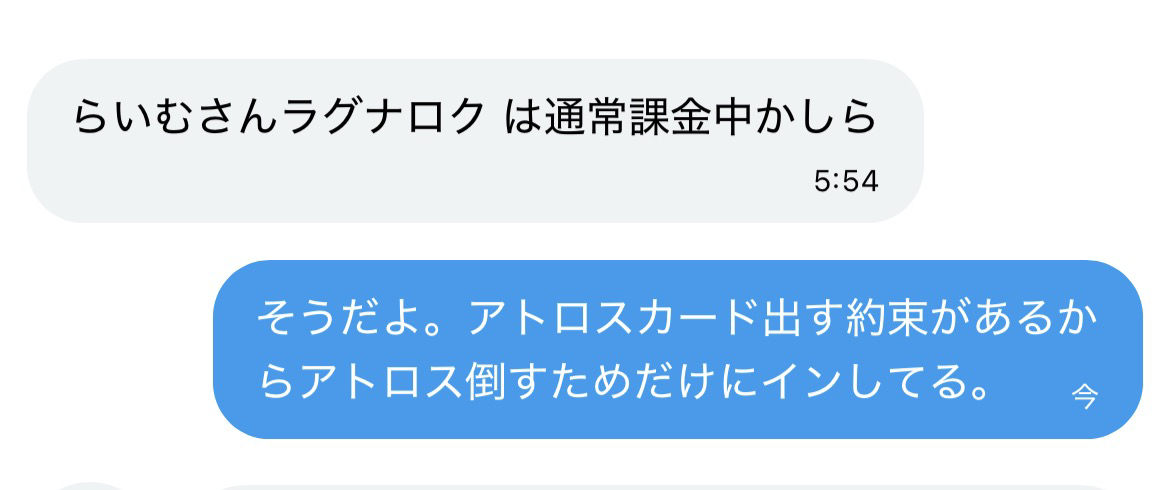
Task: Click empty chat area right of gray bubble
Action: (1045, 140)
